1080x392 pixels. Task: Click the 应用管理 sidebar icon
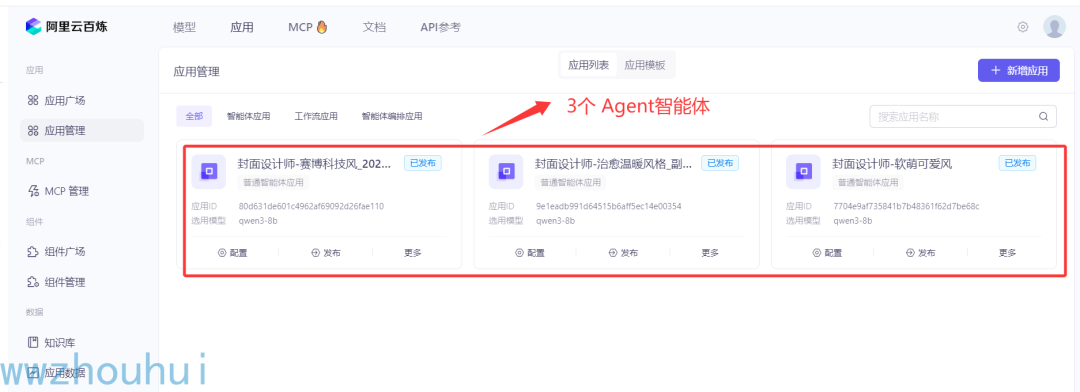pyautogui.click(x=32, y=130)
